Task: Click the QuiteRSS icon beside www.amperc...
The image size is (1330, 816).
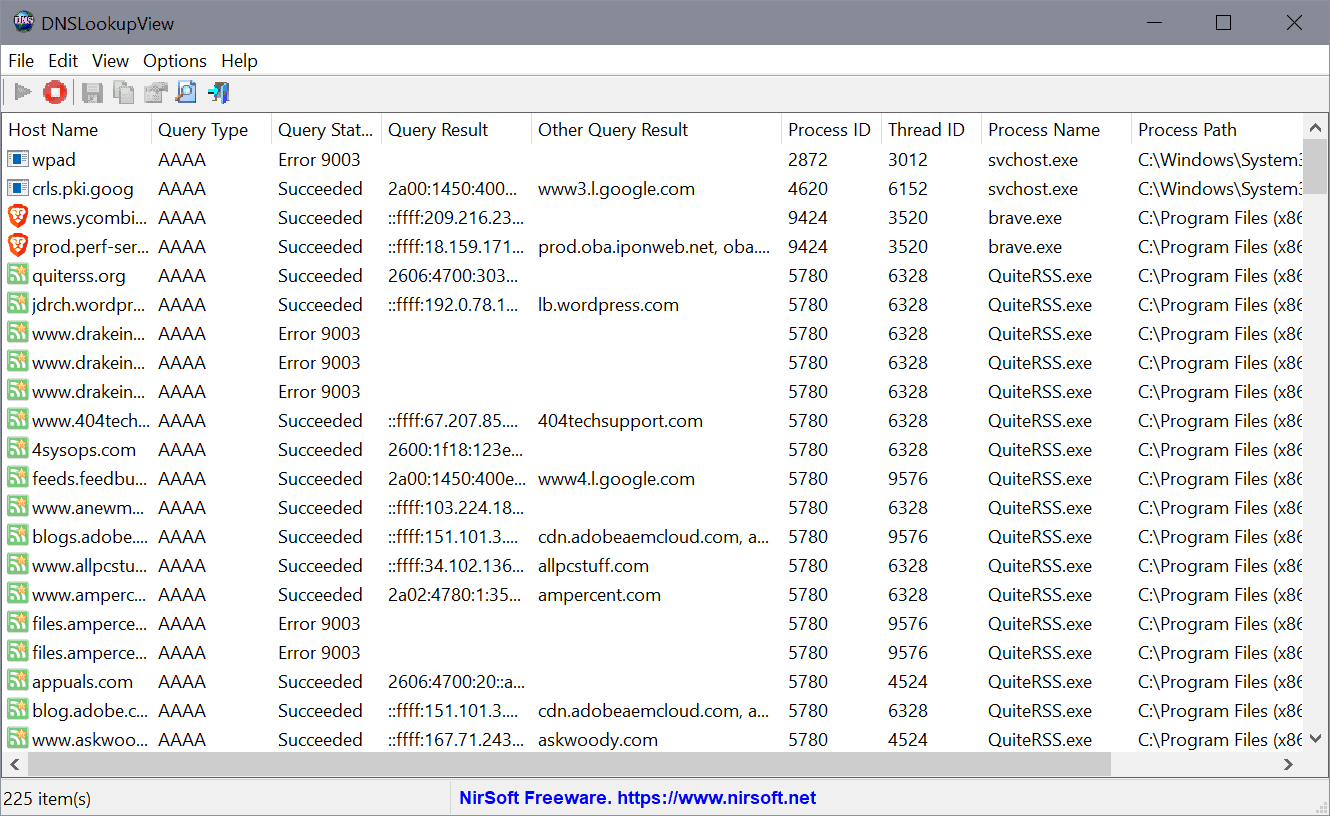Action: (x=17, y=594)
